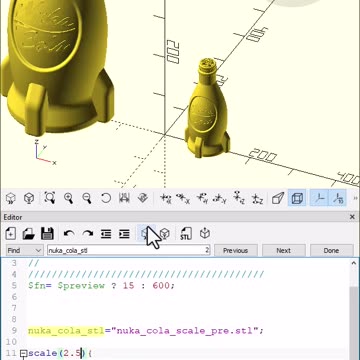Undo the last edit

pyautogui.click(x=69, y=234)
